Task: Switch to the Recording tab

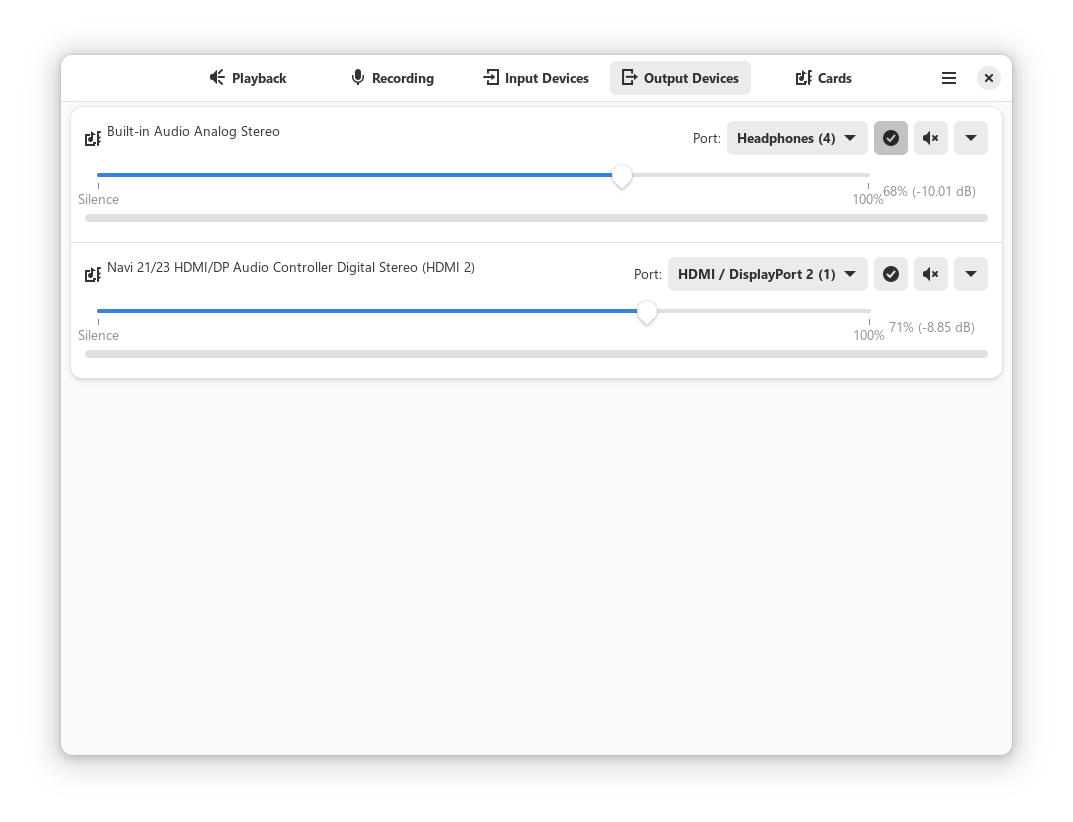Action: pos(392,78)
